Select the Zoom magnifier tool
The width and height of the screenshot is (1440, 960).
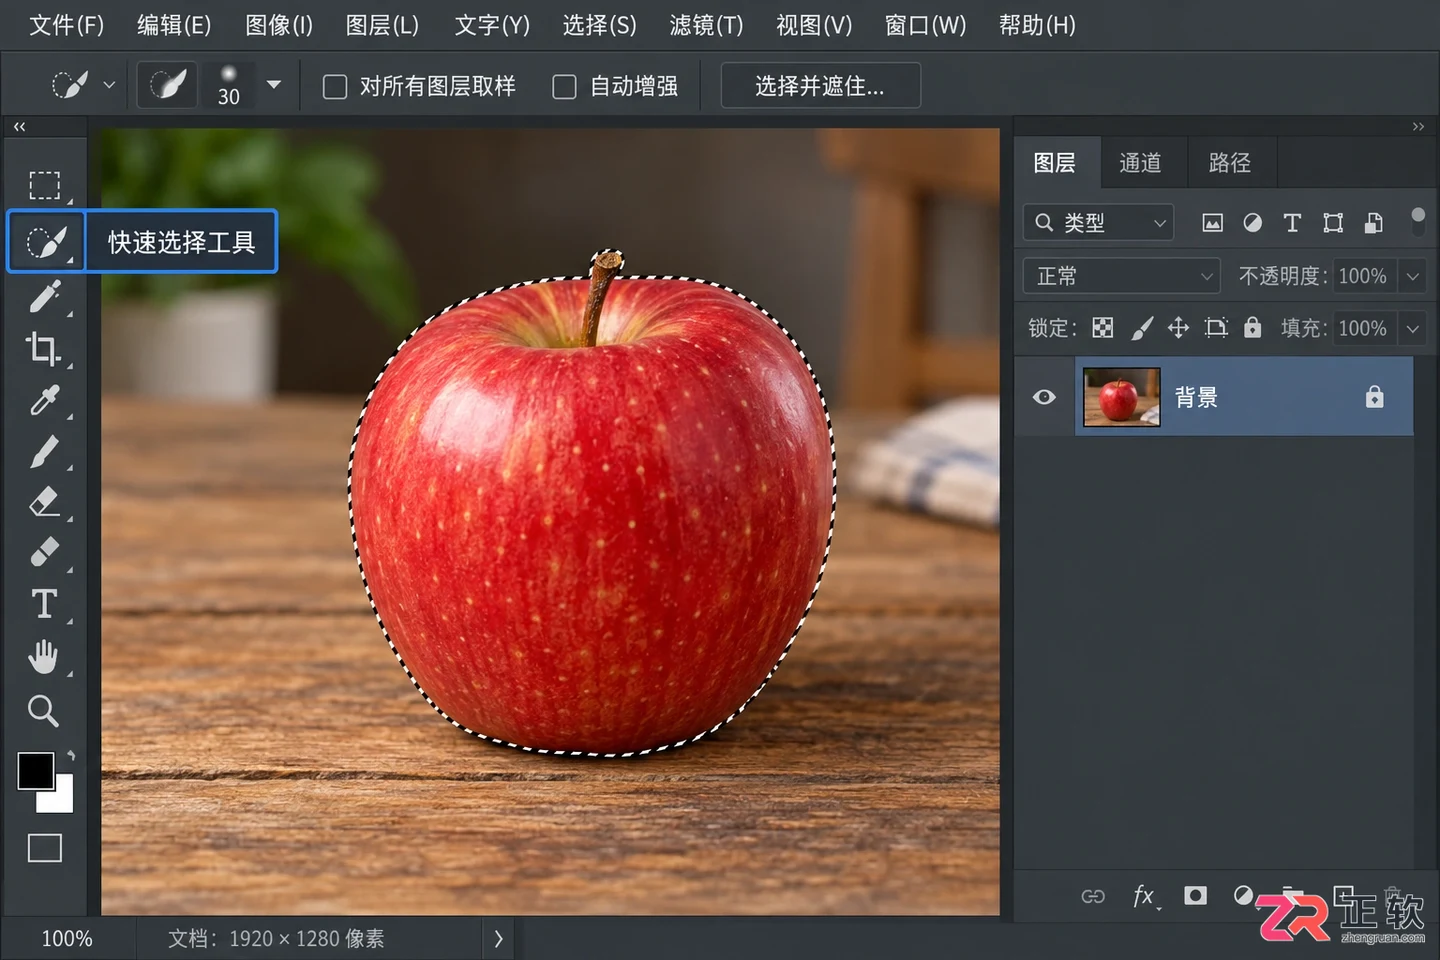coord(43,711)
